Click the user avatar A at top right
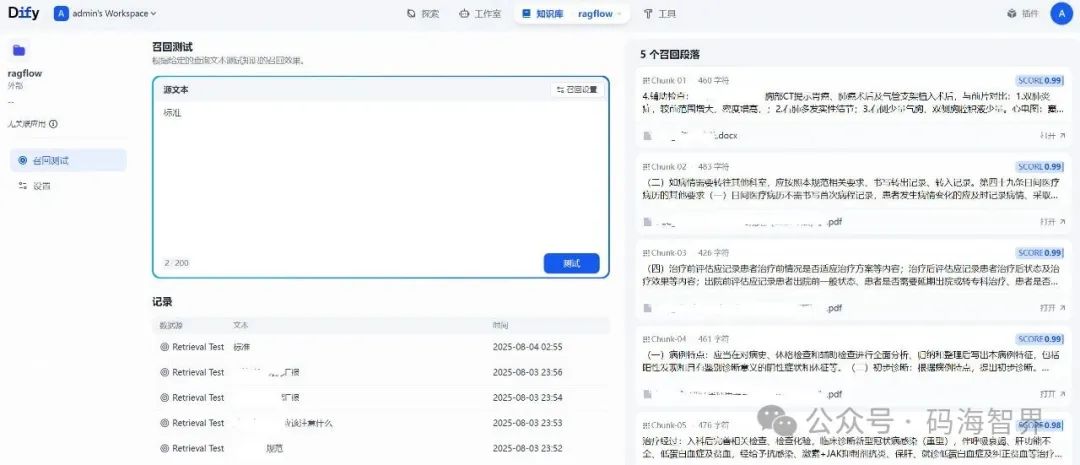1080x465 pixels. click(1061, 13)
